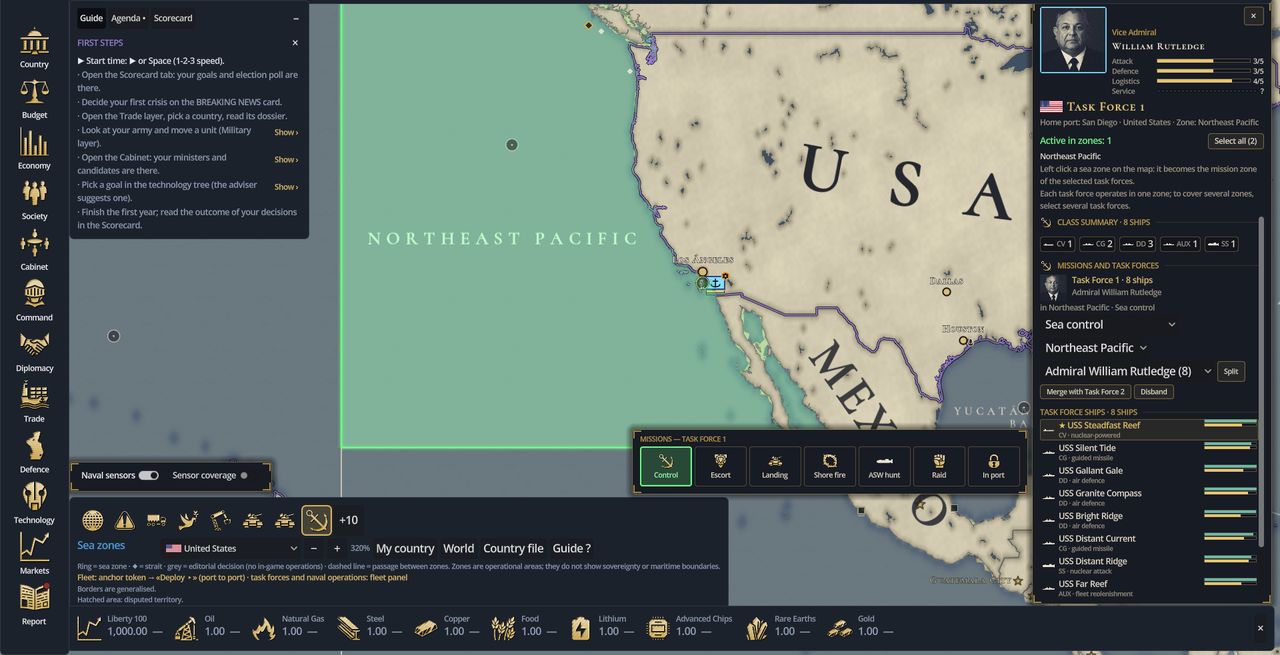Image resolution: width=1280 pixels, height=655 pixels.
Task: Open the Report newspaper icon
Action: (x=34, y=605)
